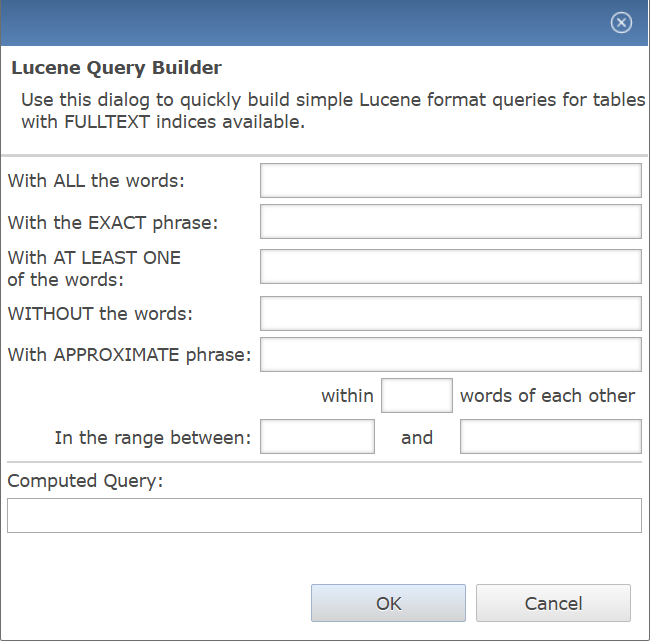The height and width of the screenshot is (641, 650).
Task: Click the WITHOUT the words input box
Action: [x=451, y=313]
